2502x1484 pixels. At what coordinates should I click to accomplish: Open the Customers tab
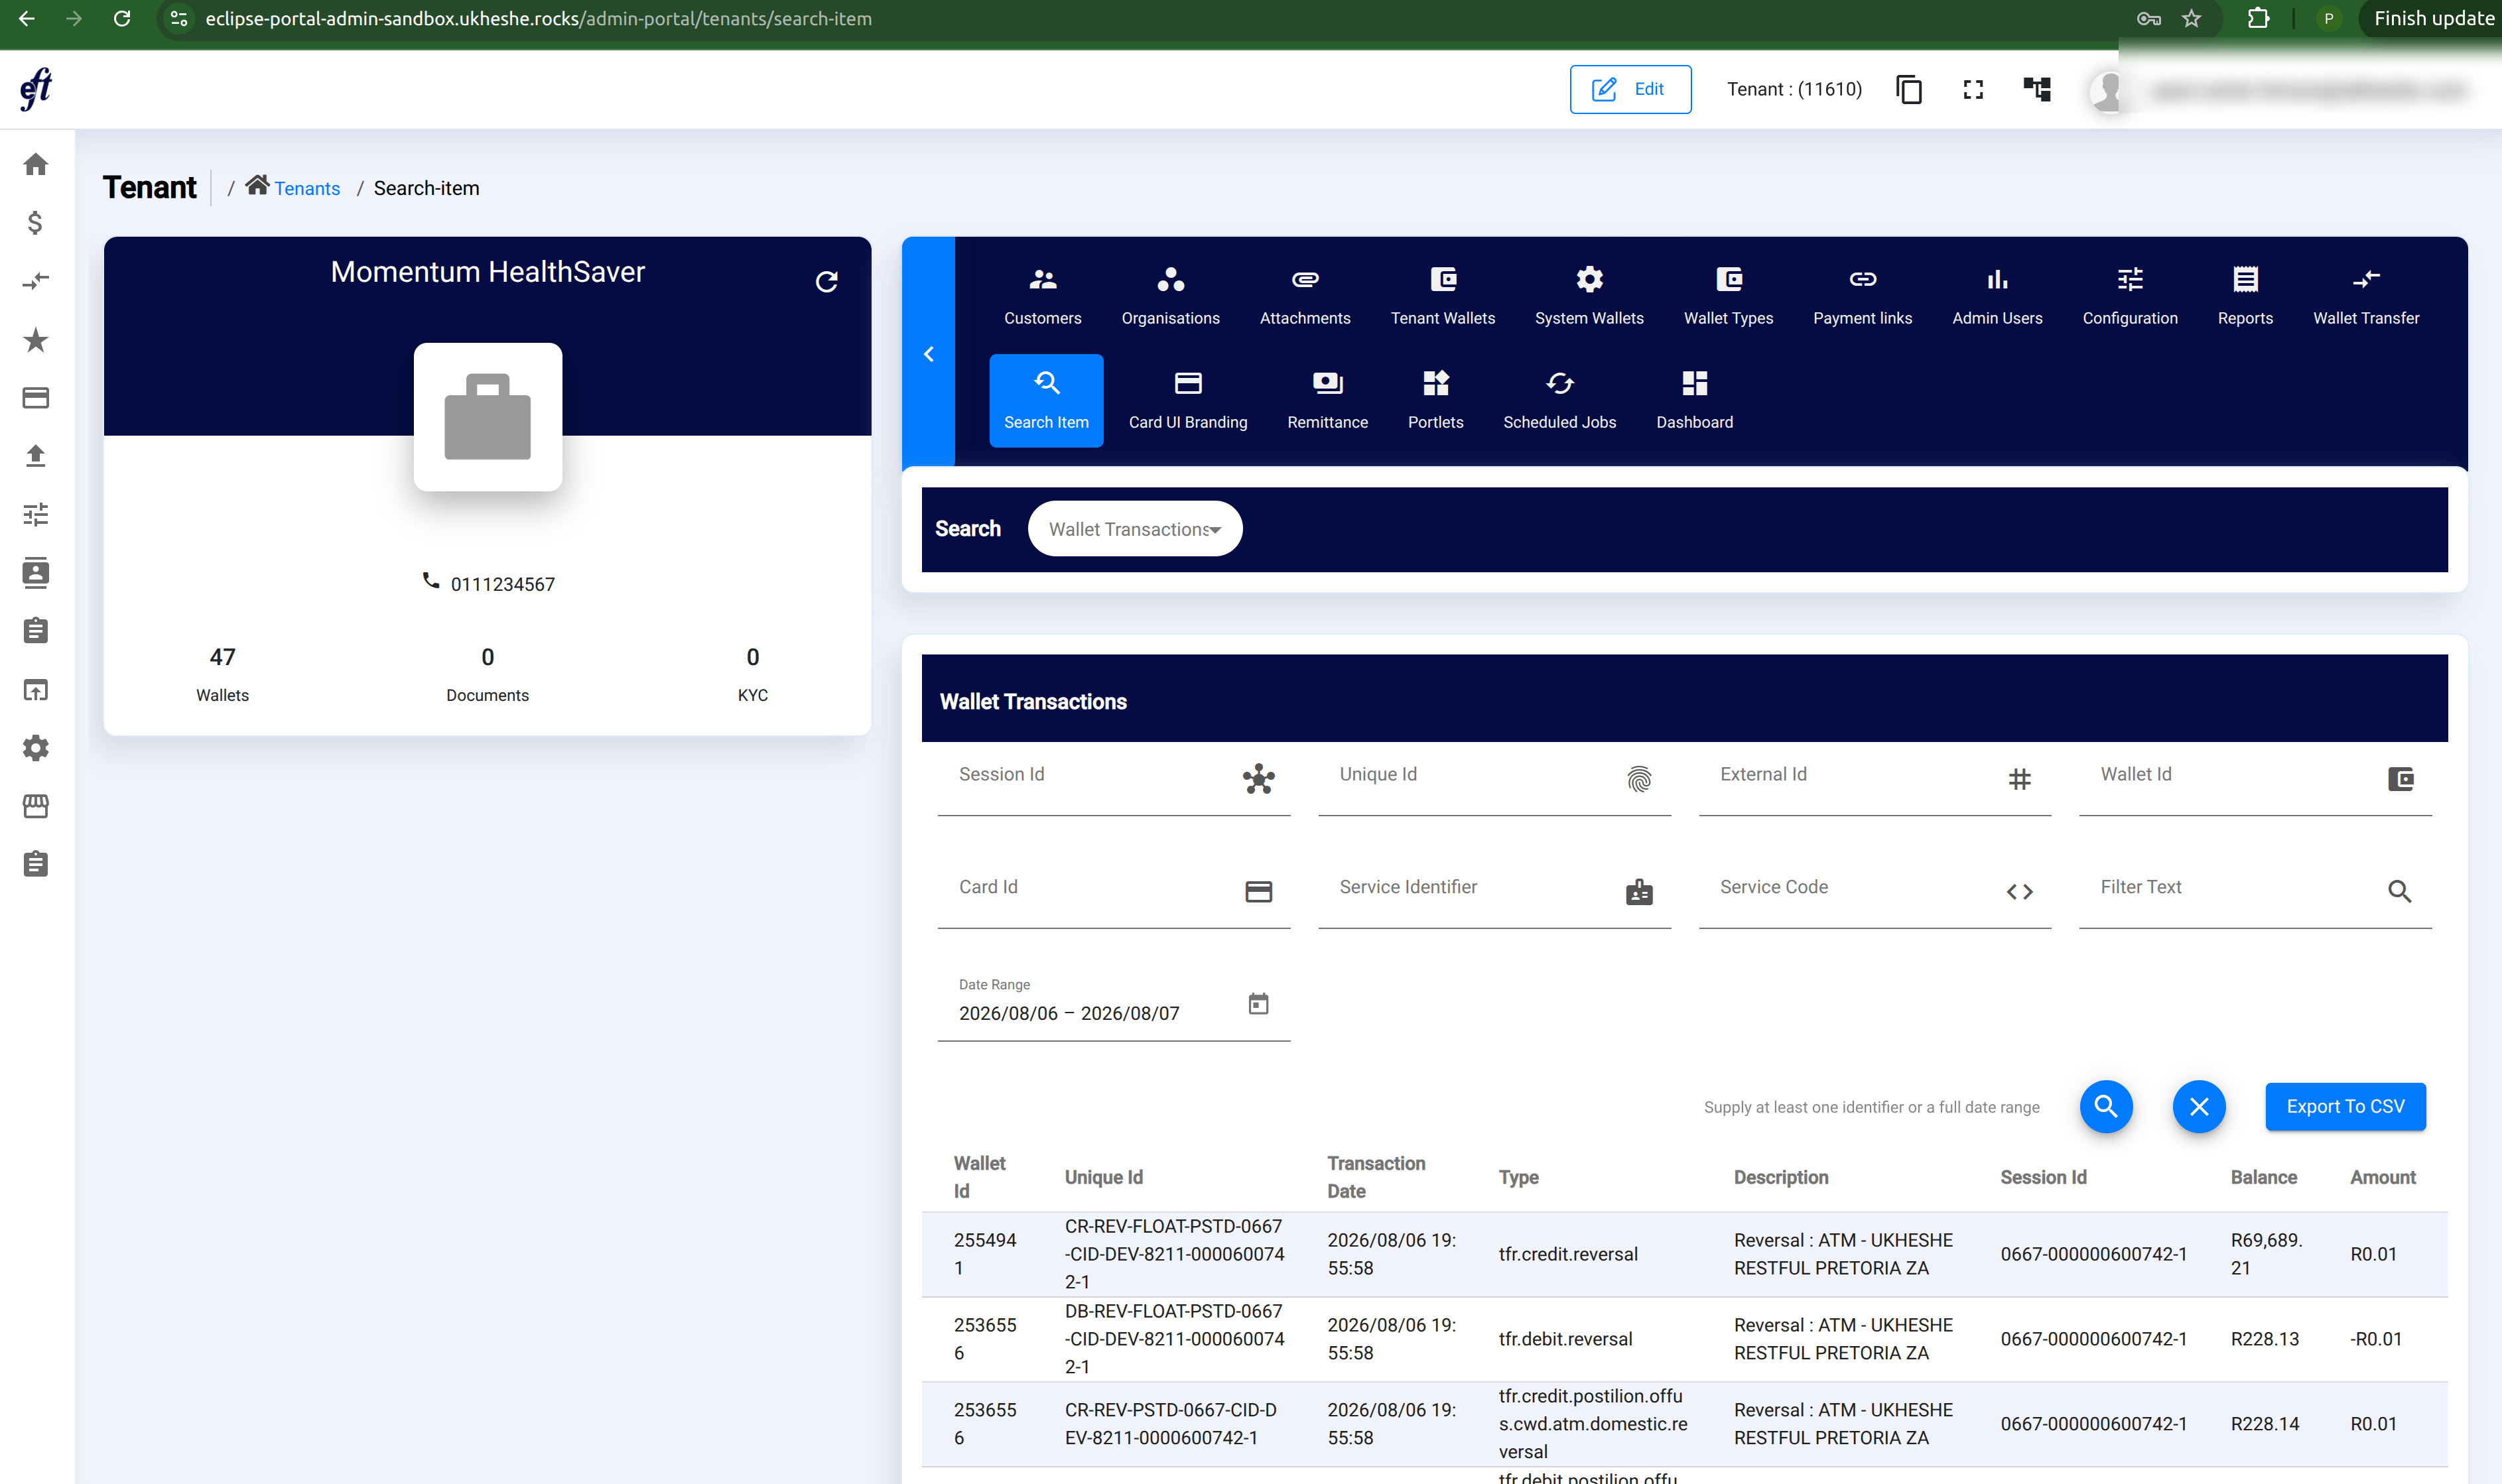click(1043, 296)
